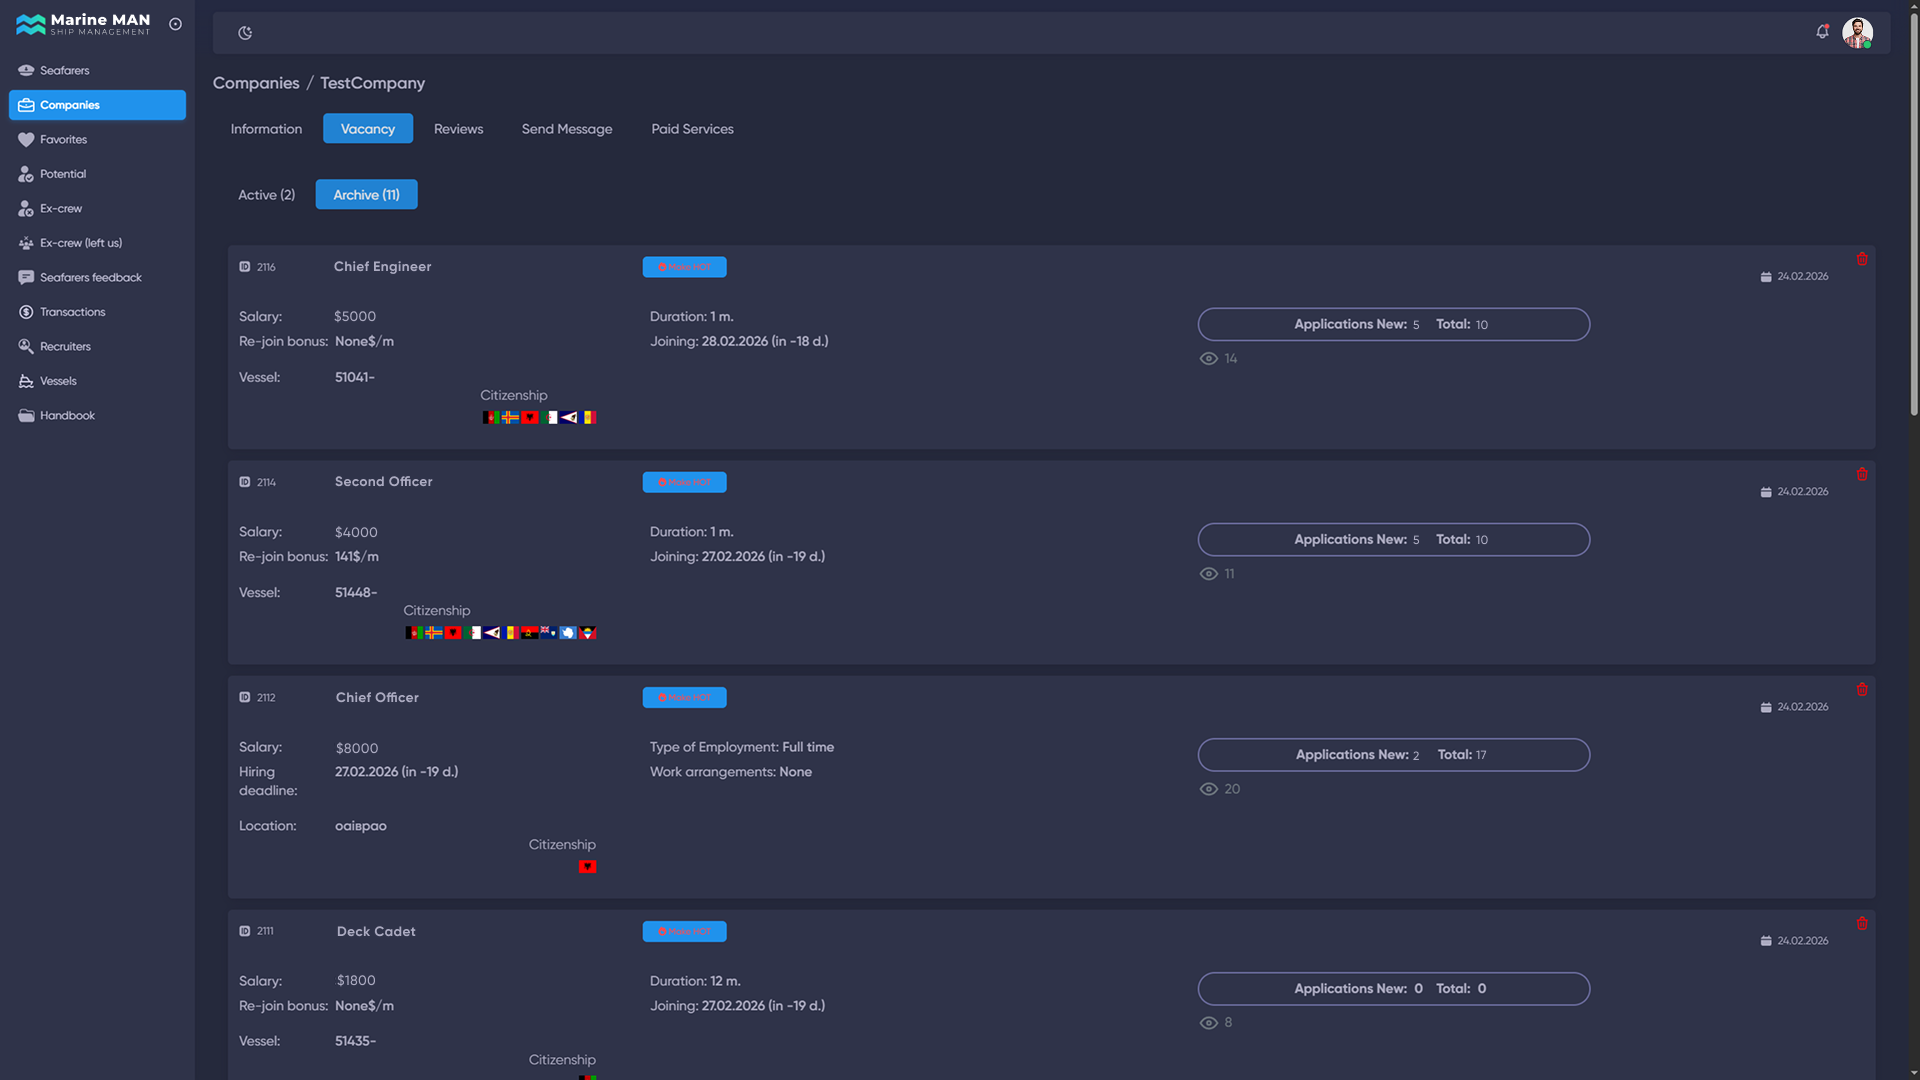Open the Deck Cadet vacancy title
This screenshot has height=1080, width=1920.
[376, 932]
